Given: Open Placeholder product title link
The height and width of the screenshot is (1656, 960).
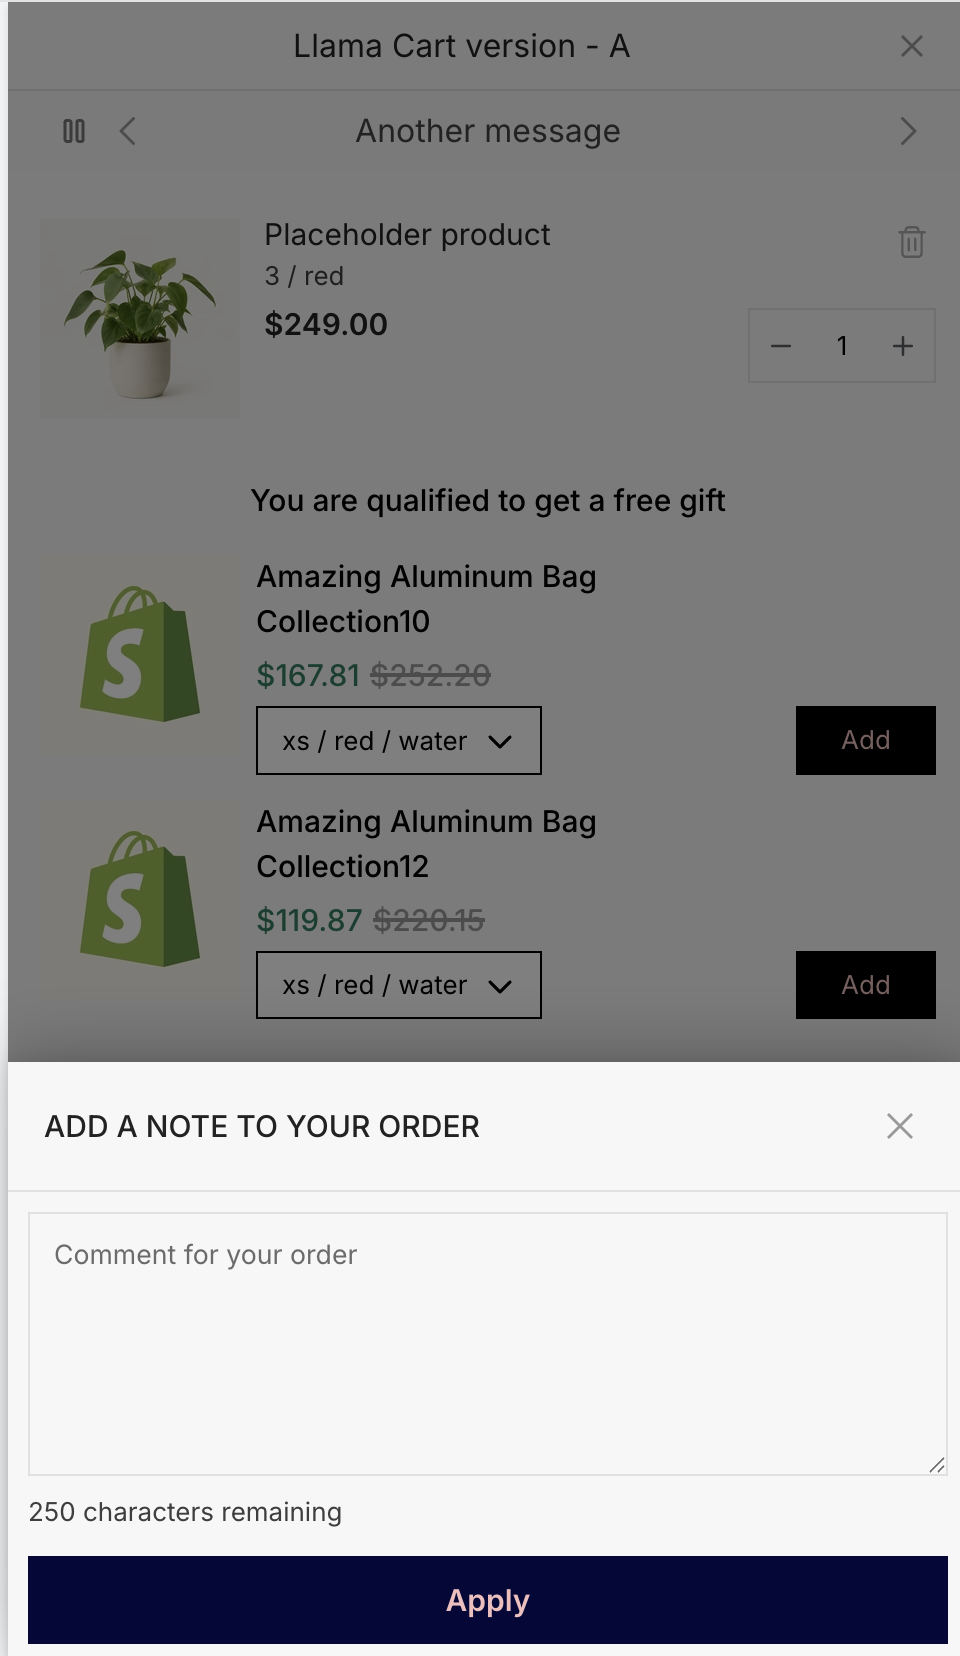Looking at the screenshot, I should click(x=407, y=235).
